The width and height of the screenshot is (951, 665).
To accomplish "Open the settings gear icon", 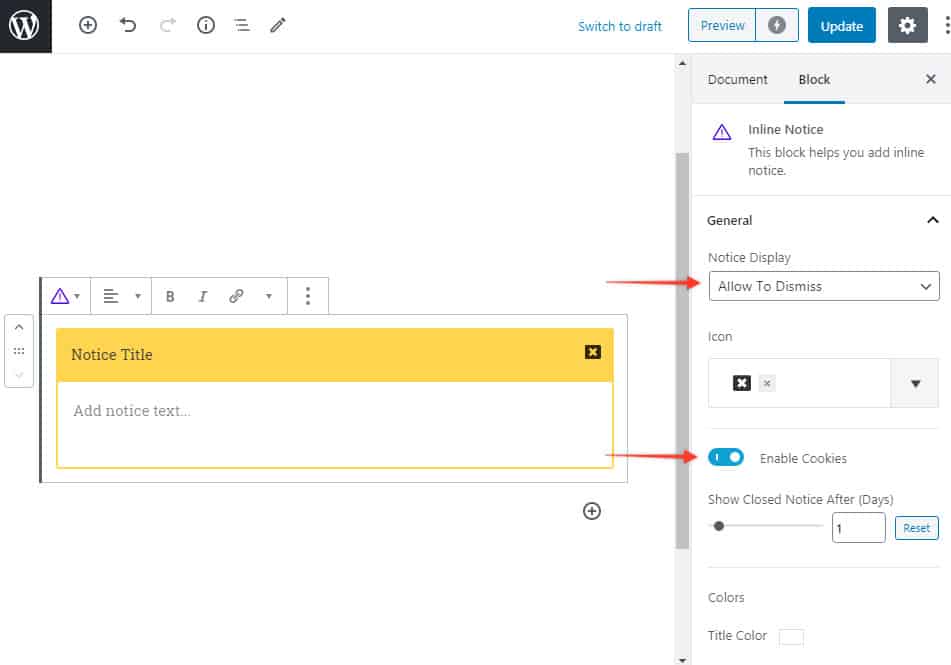I will [x=907, y=26].
